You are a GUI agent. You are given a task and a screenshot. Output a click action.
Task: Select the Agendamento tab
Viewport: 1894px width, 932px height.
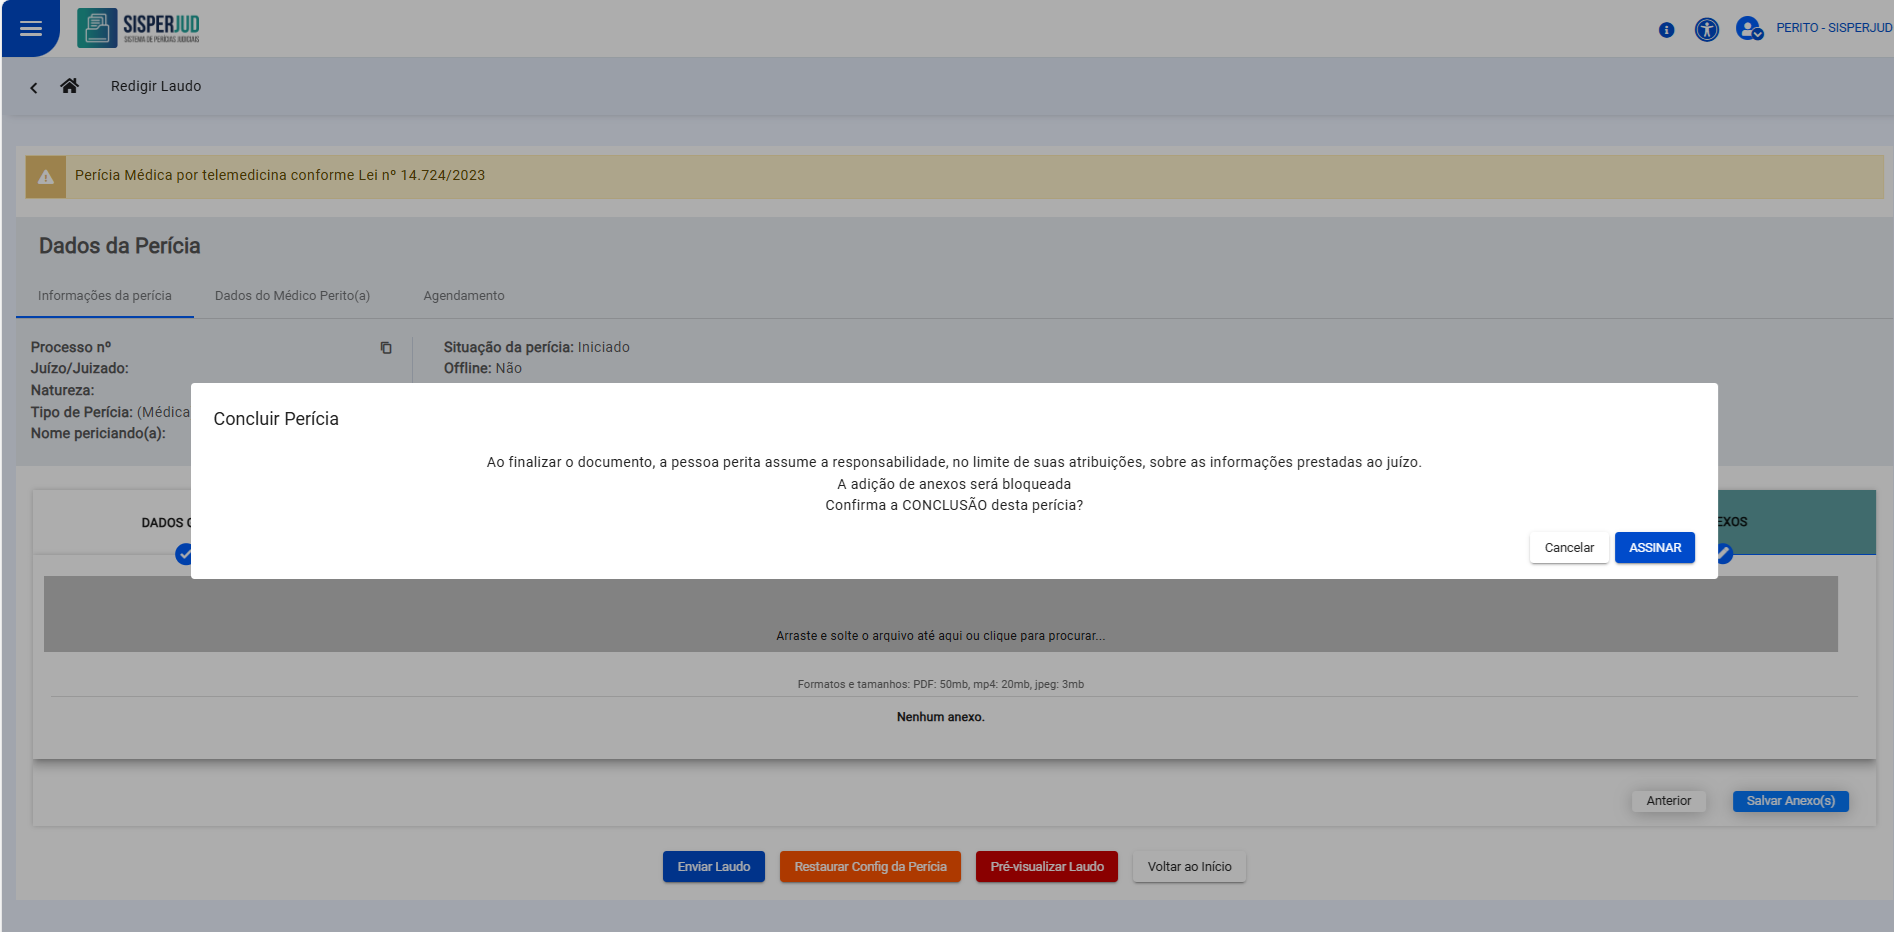(464, 296)
